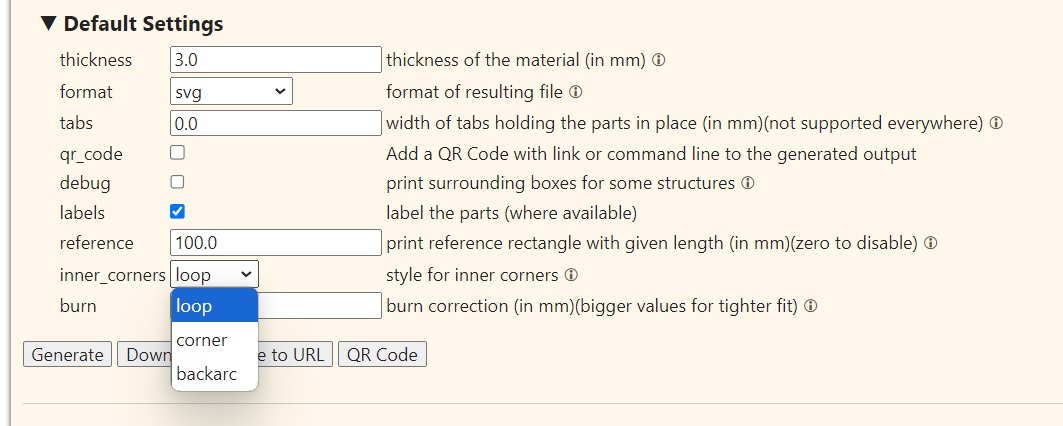Click info icon beside format description
Viewport: 1063px width, 426px height.
pyautogui.click(x=576, y=92)
